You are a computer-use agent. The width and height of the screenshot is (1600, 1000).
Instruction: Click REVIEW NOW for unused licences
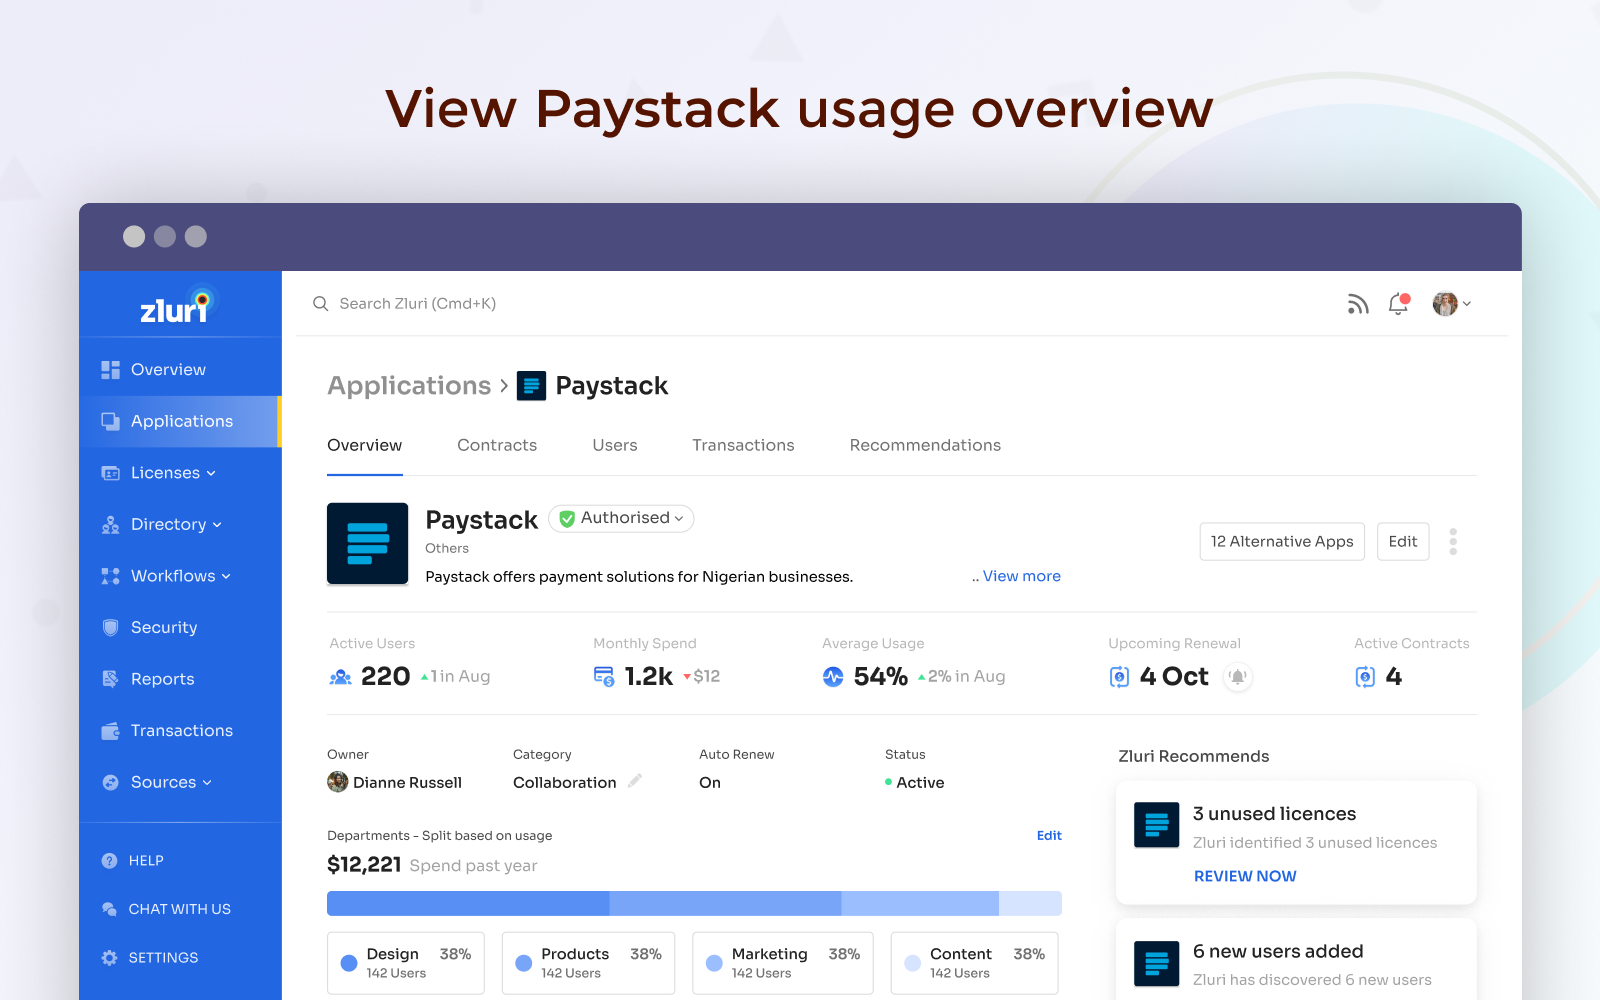pyautogui.click(x=1245, y=876)
